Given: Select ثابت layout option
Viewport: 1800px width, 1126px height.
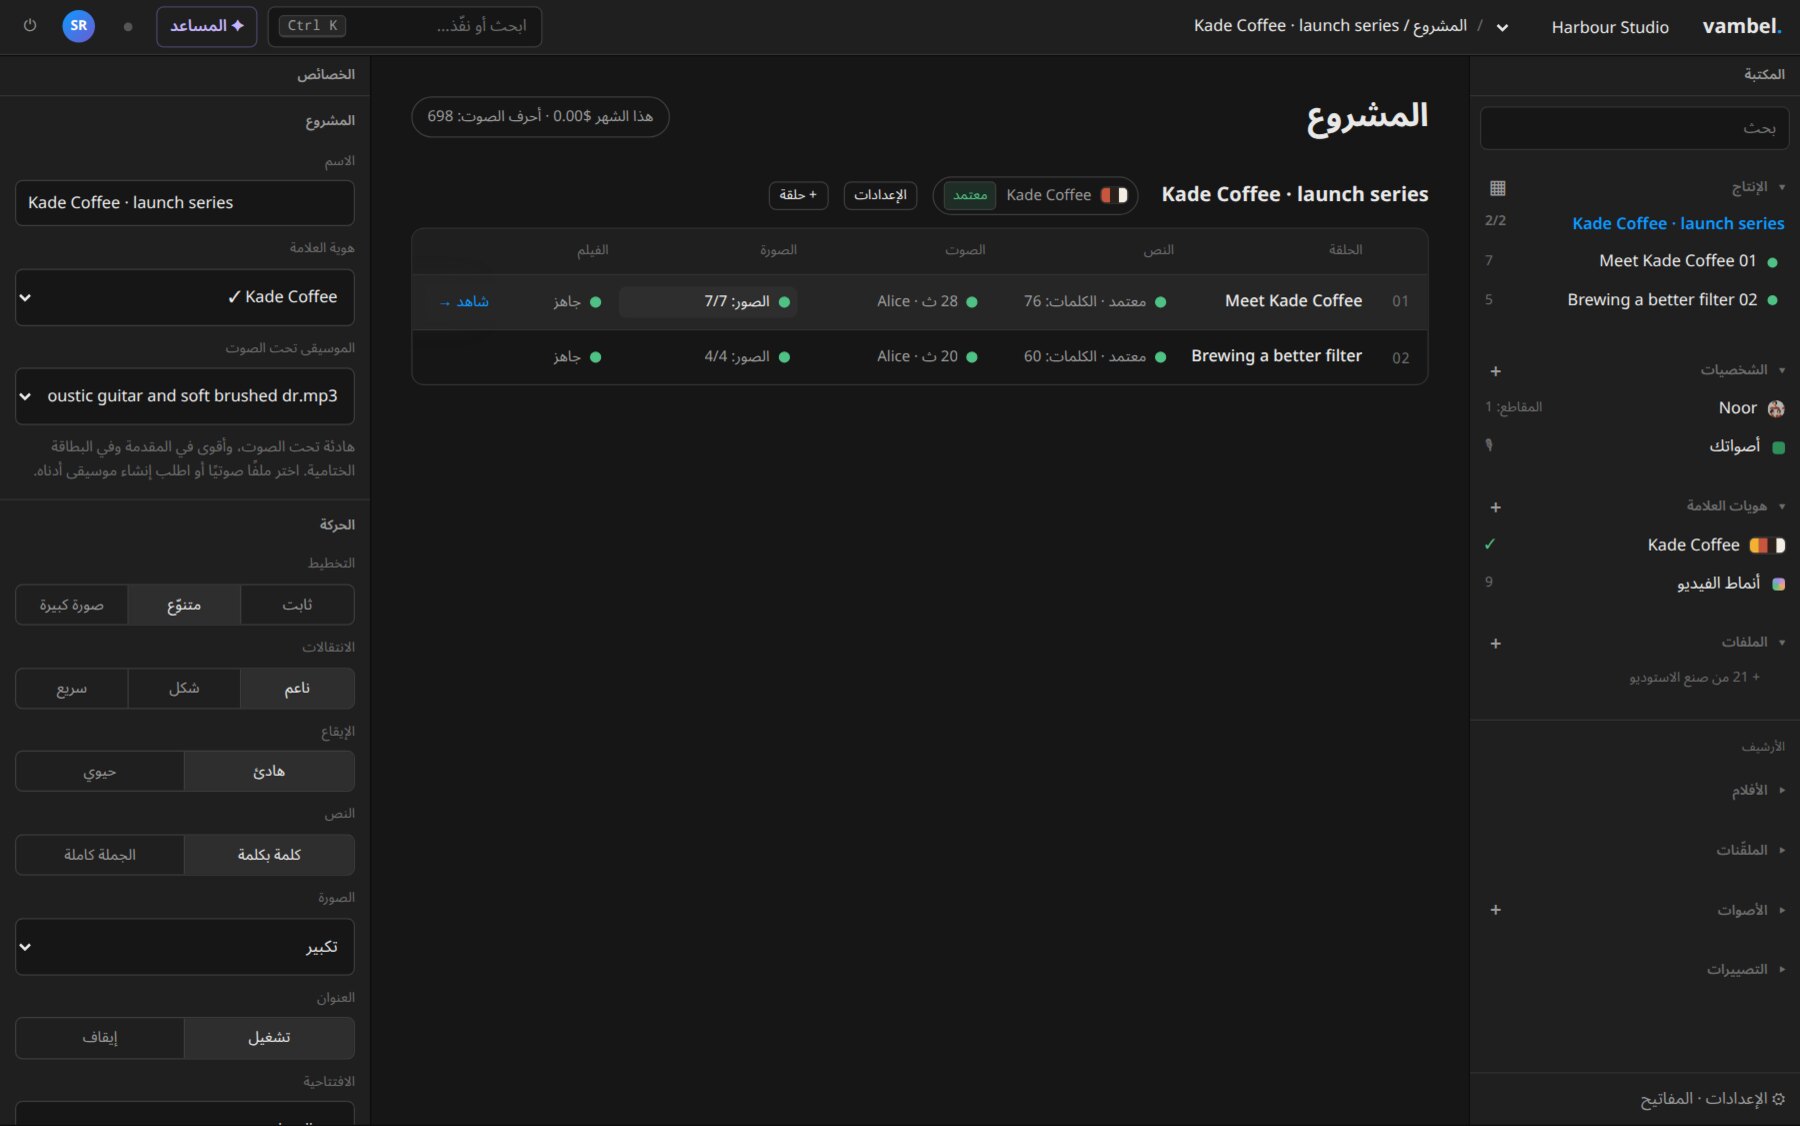Looking at the screenshot, I should [297, 605].
